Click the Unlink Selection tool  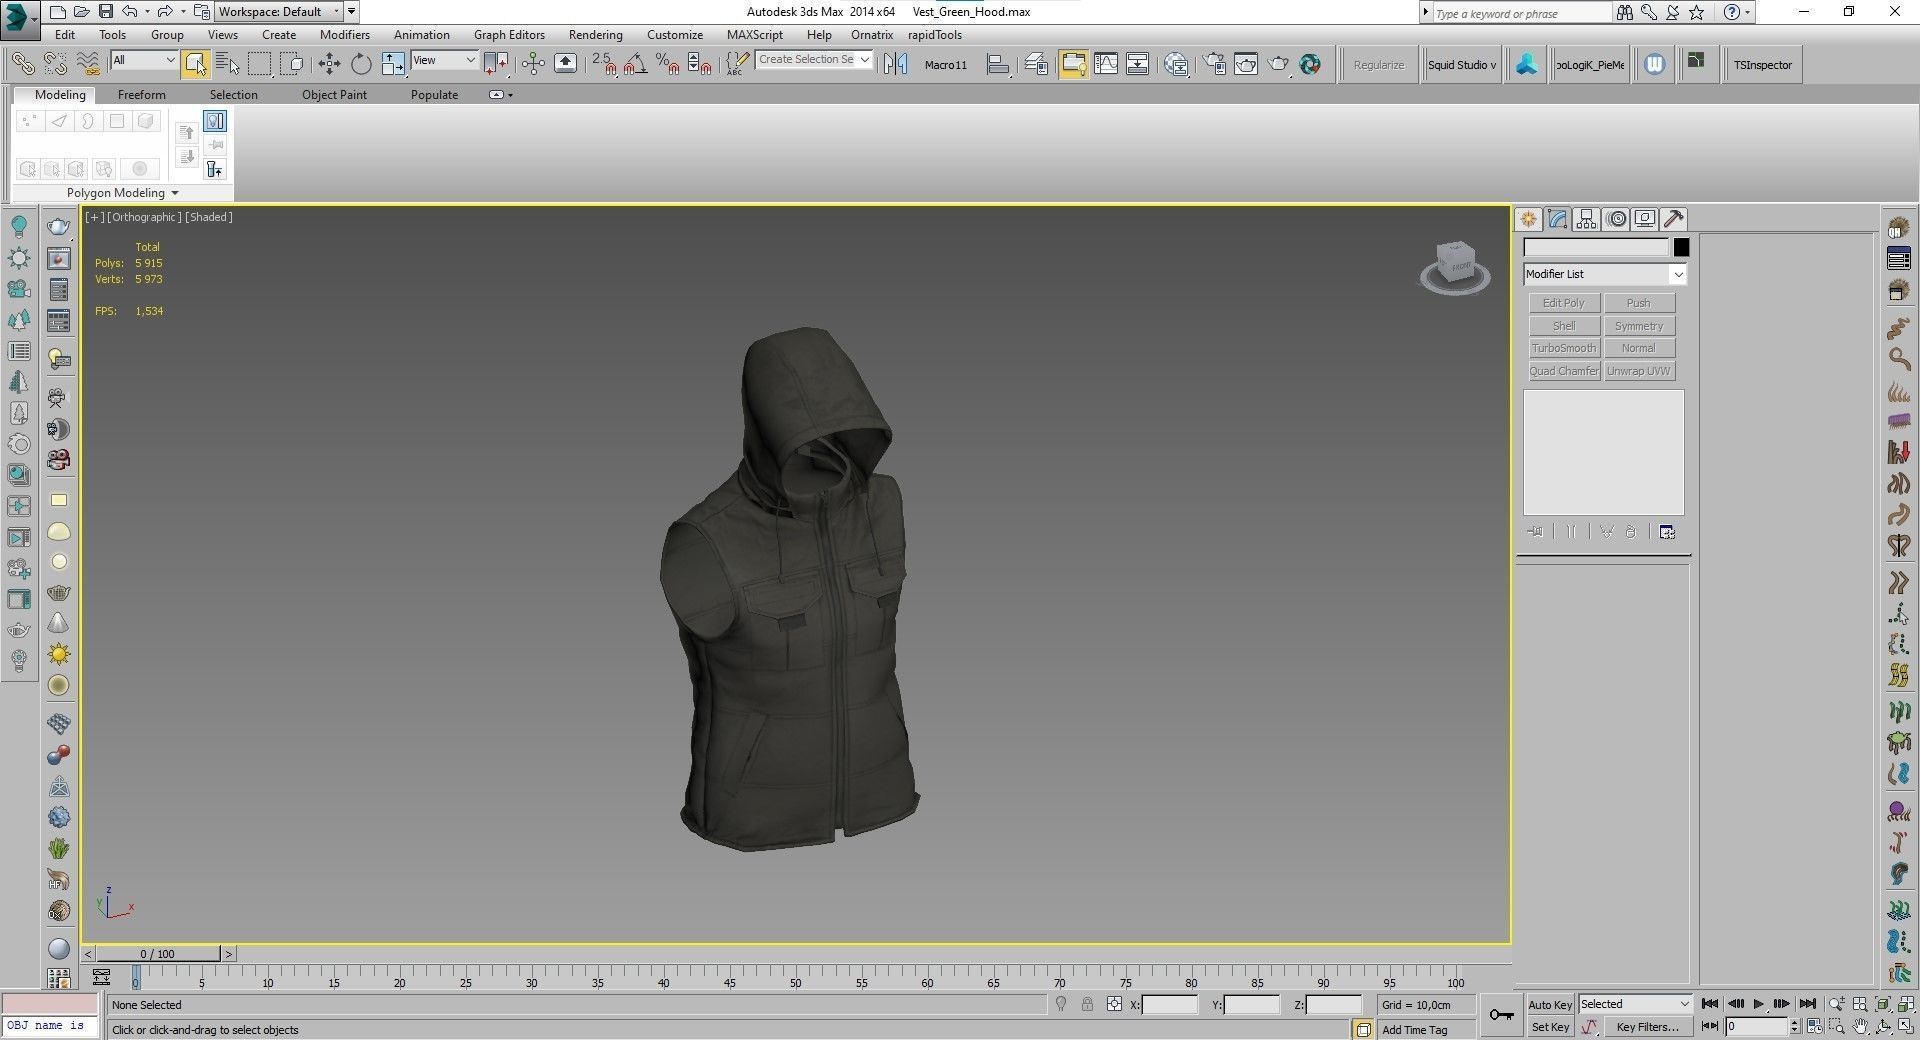[56, 64]
